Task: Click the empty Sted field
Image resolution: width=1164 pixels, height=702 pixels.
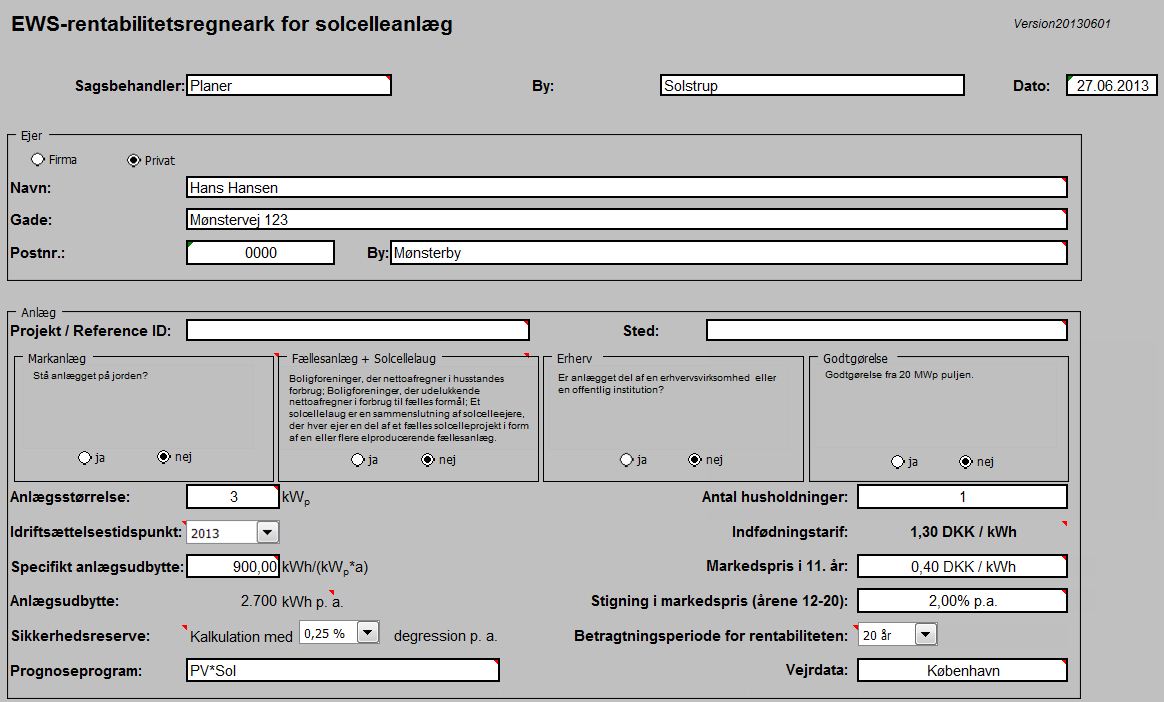Action: tap(886, 330)
